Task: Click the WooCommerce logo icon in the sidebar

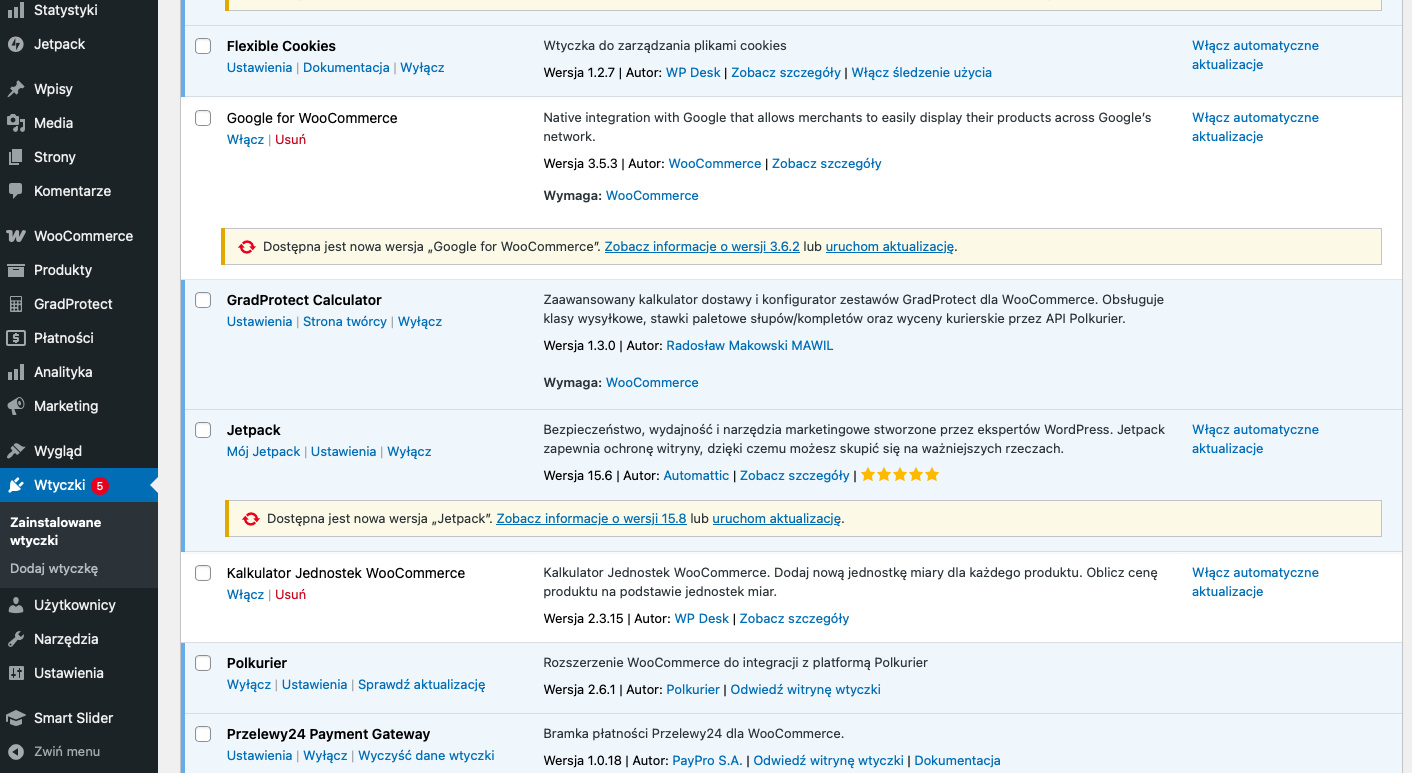Action: pyautogui.click(x=16, y=236)
